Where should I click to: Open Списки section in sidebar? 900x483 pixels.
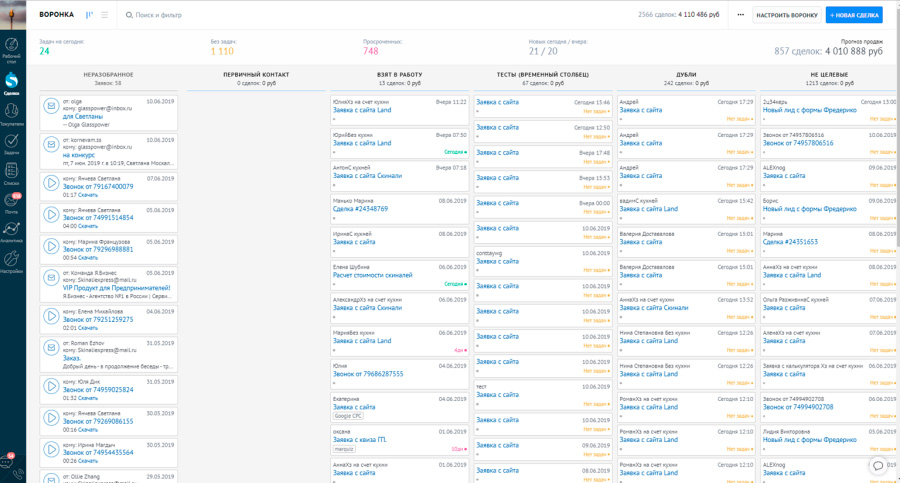coord(11,173)
